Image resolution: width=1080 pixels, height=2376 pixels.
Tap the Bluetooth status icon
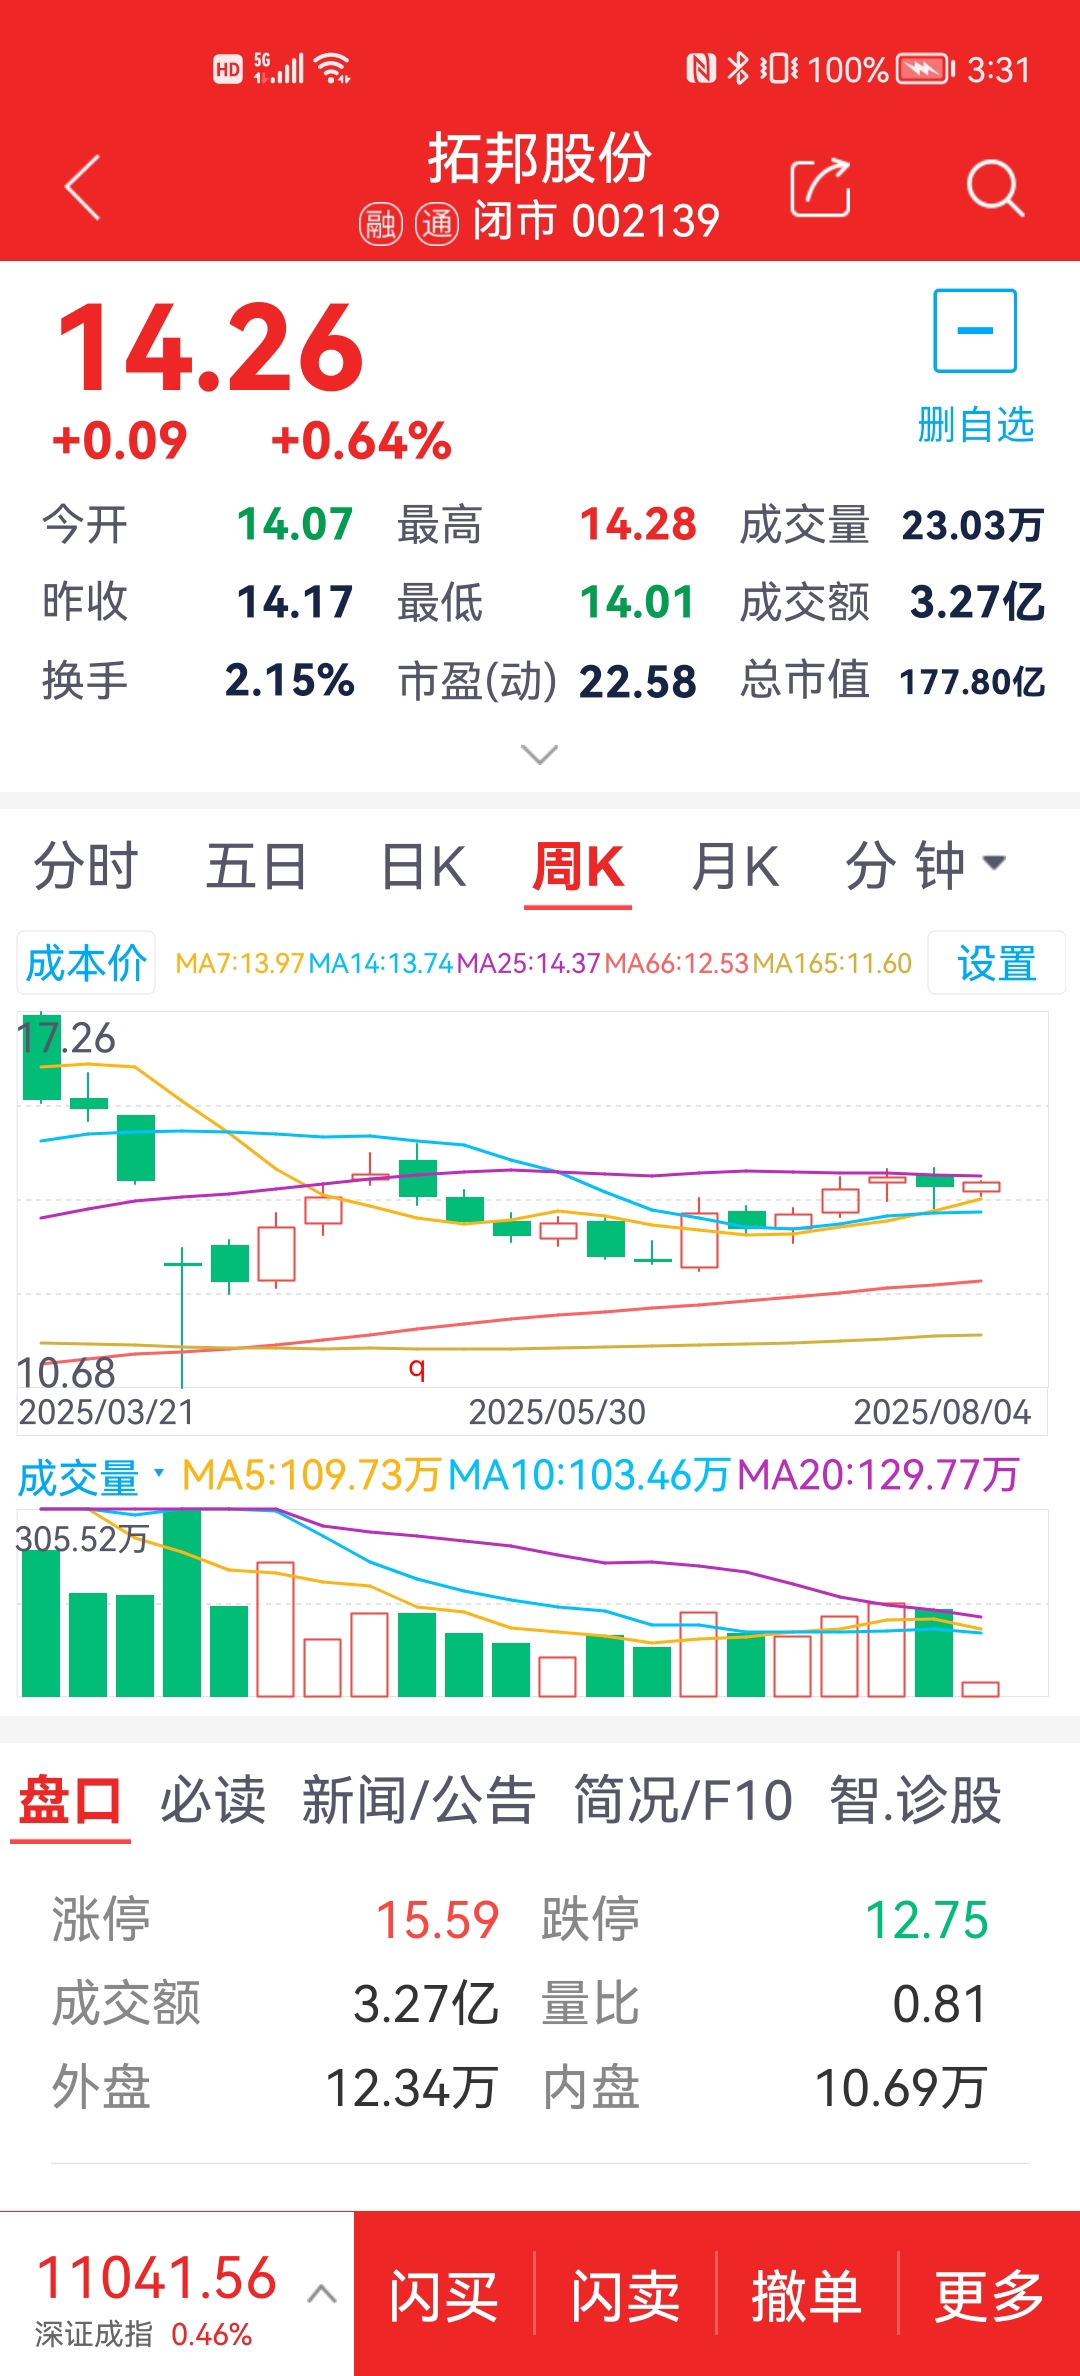[x=738, y=69]
